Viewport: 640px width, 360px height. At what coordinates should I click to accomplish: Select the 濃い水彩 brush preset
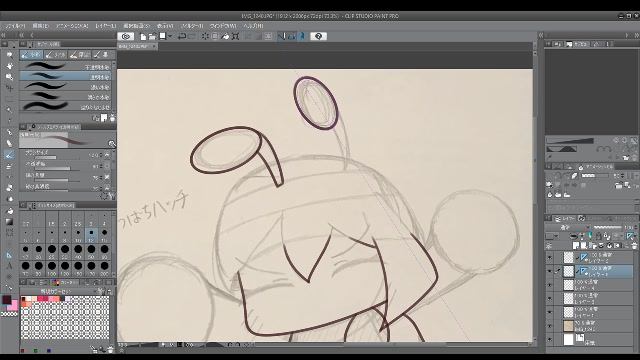pyautogui.click(x=65, y=87)
